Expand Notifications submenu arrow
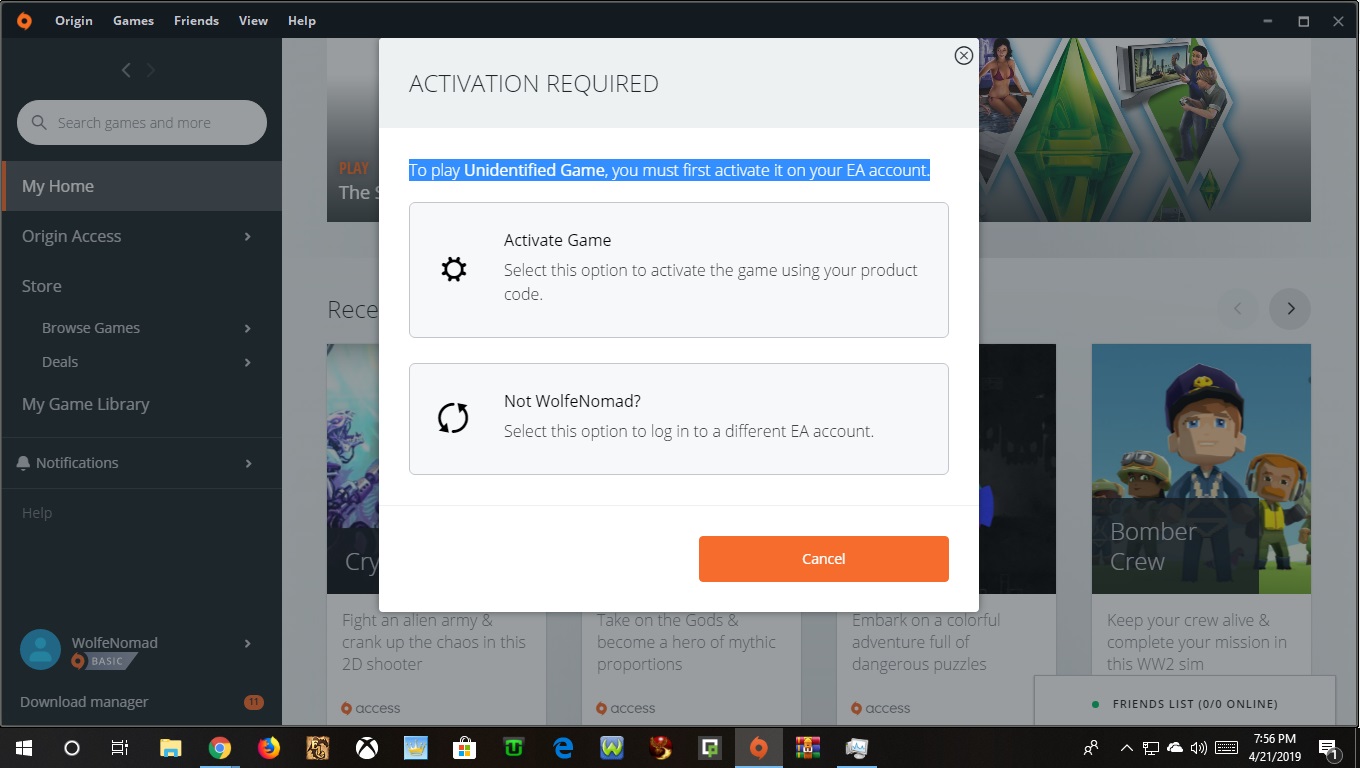The width and height of the screenshot is (1360, 768). (x=247, y=463)
